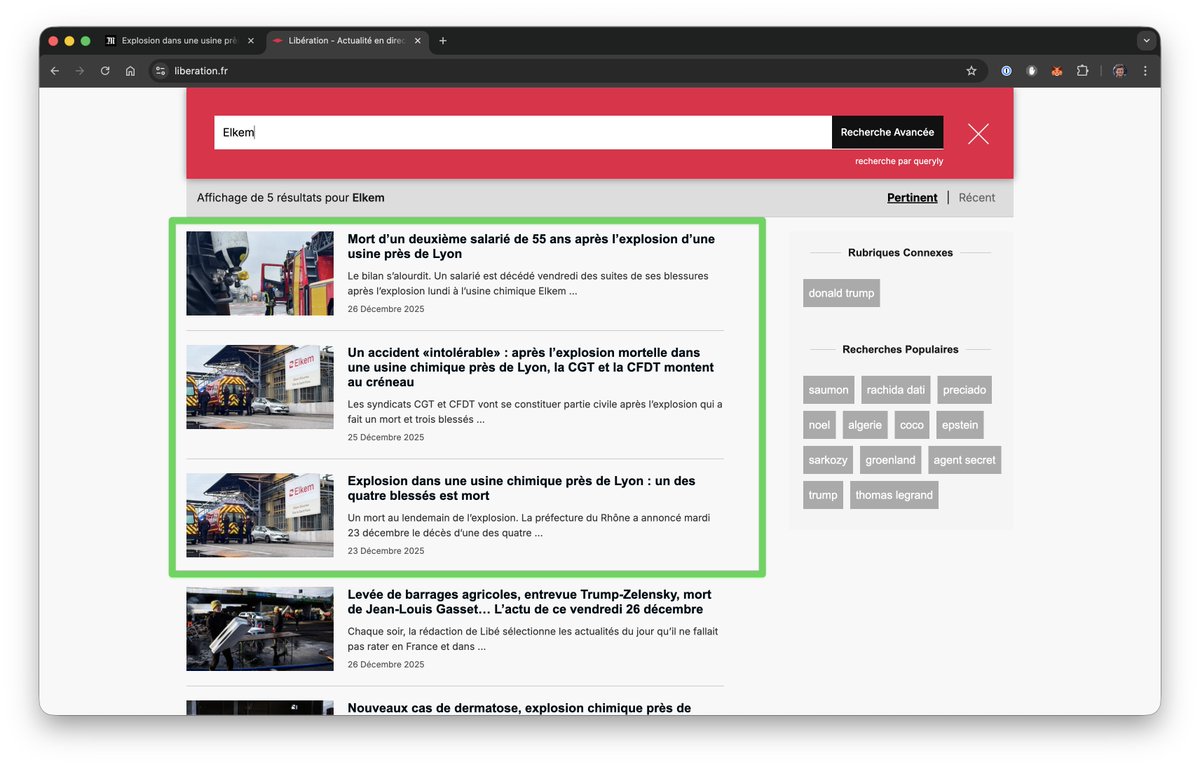1200x767 pixels.
Task: Click the 'epstein' popular search tag
Action: pyautogui.click(x=960, y=425)
